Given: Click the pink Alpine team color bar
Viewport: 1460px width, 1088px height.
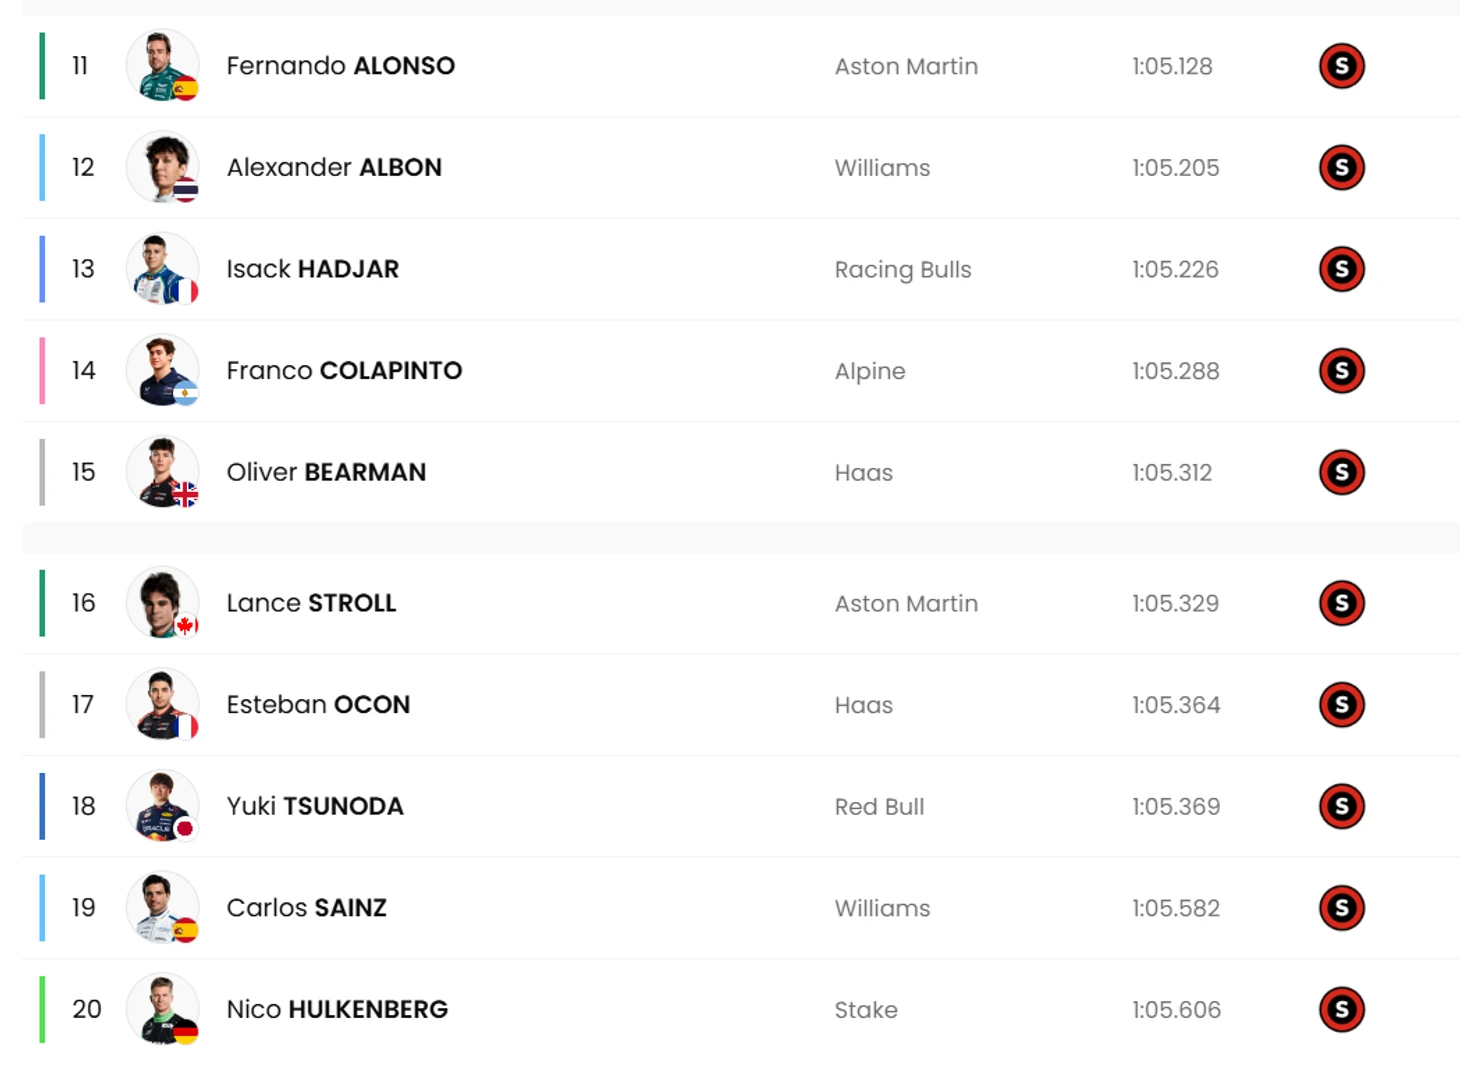Looking at the screenshot, I should (x=42, y=371).
